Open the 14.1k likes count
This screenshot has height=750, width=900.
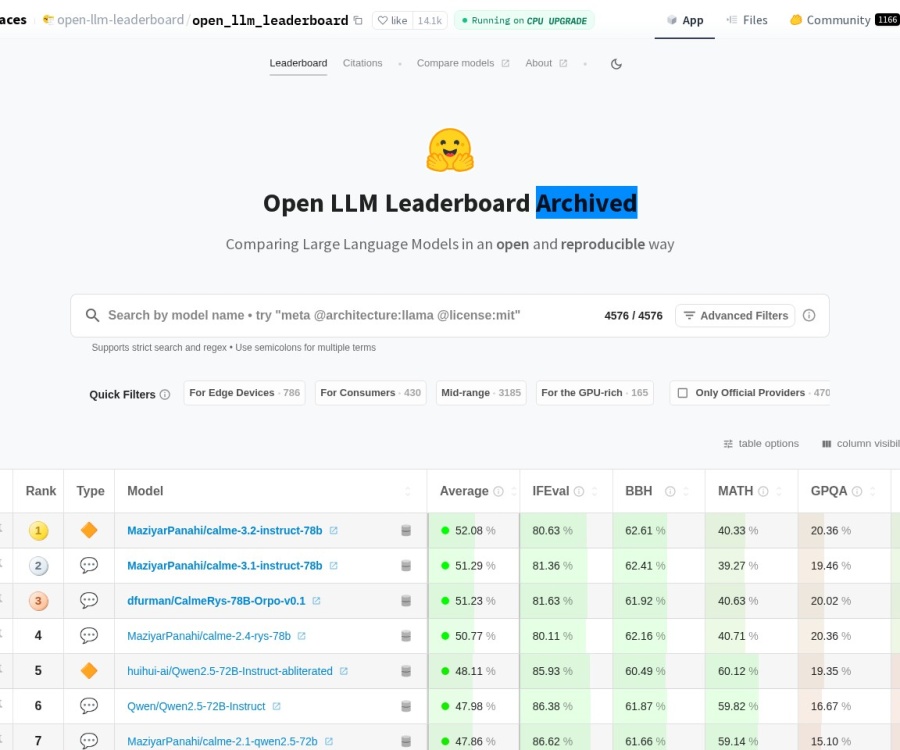(430, 21)
